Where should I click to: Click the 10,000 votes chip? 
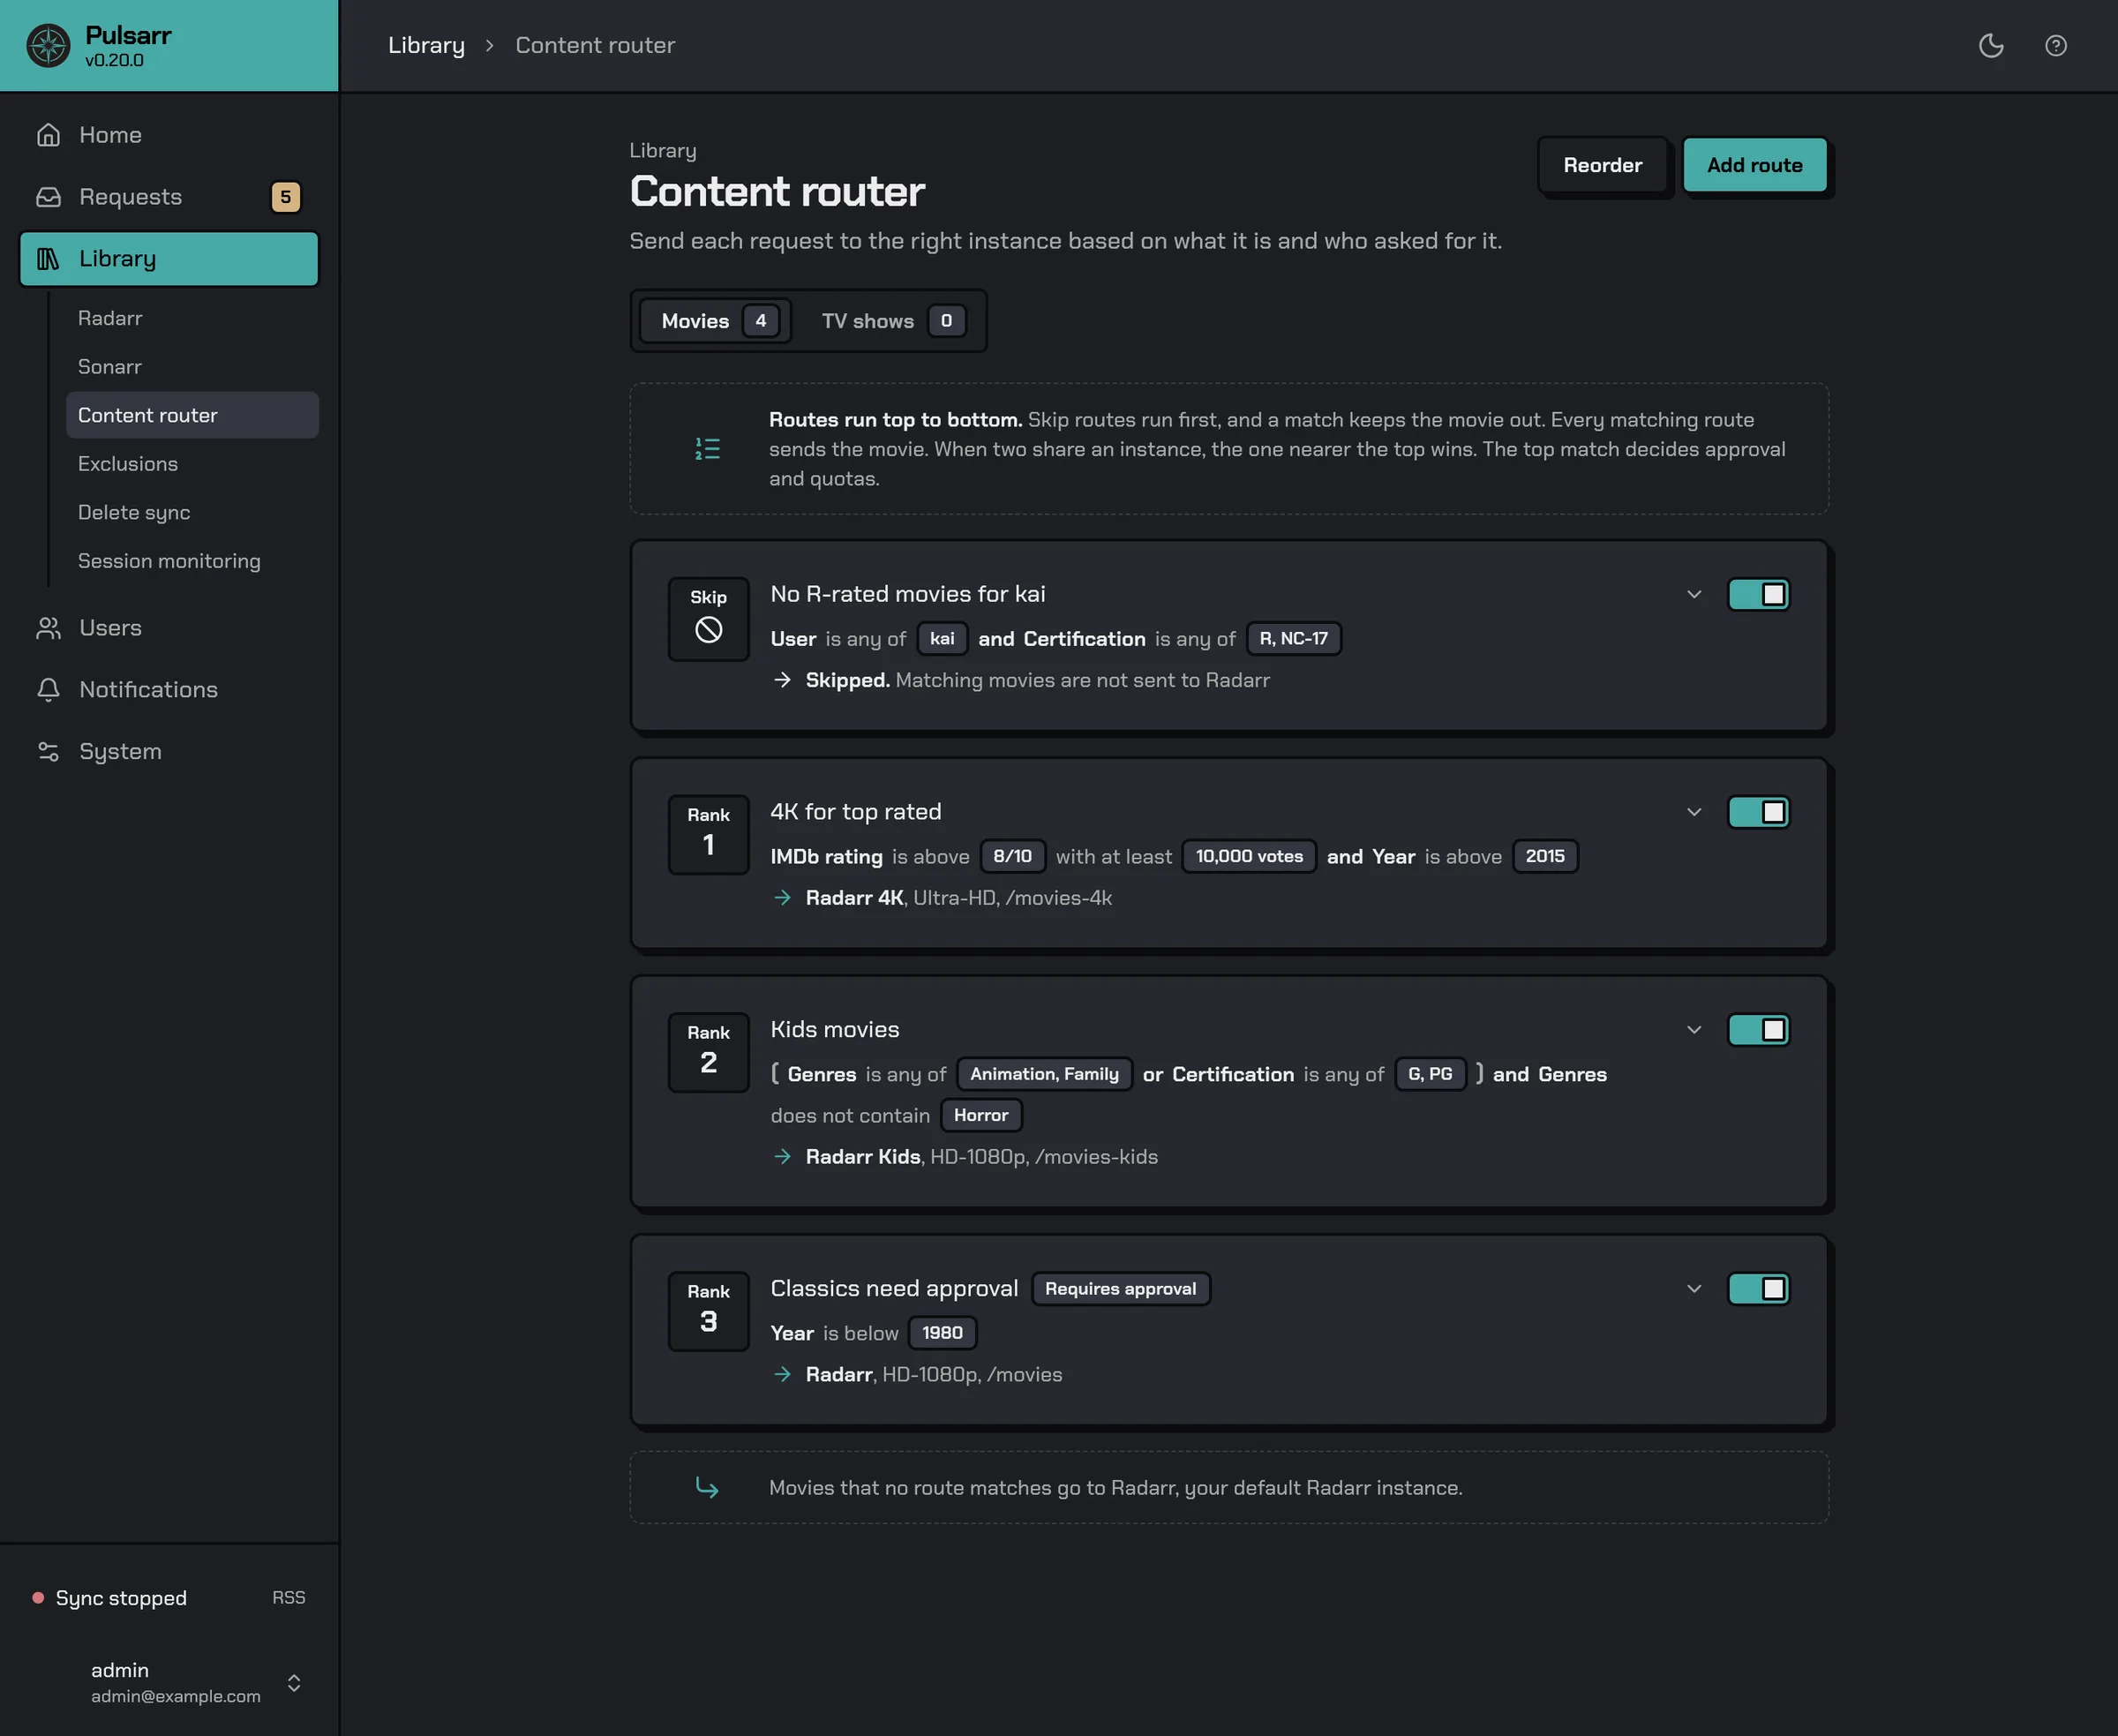tap(1249, 857)
